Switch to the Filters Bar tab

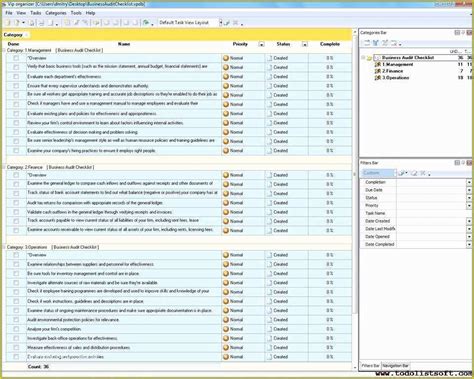pos(370,366)
